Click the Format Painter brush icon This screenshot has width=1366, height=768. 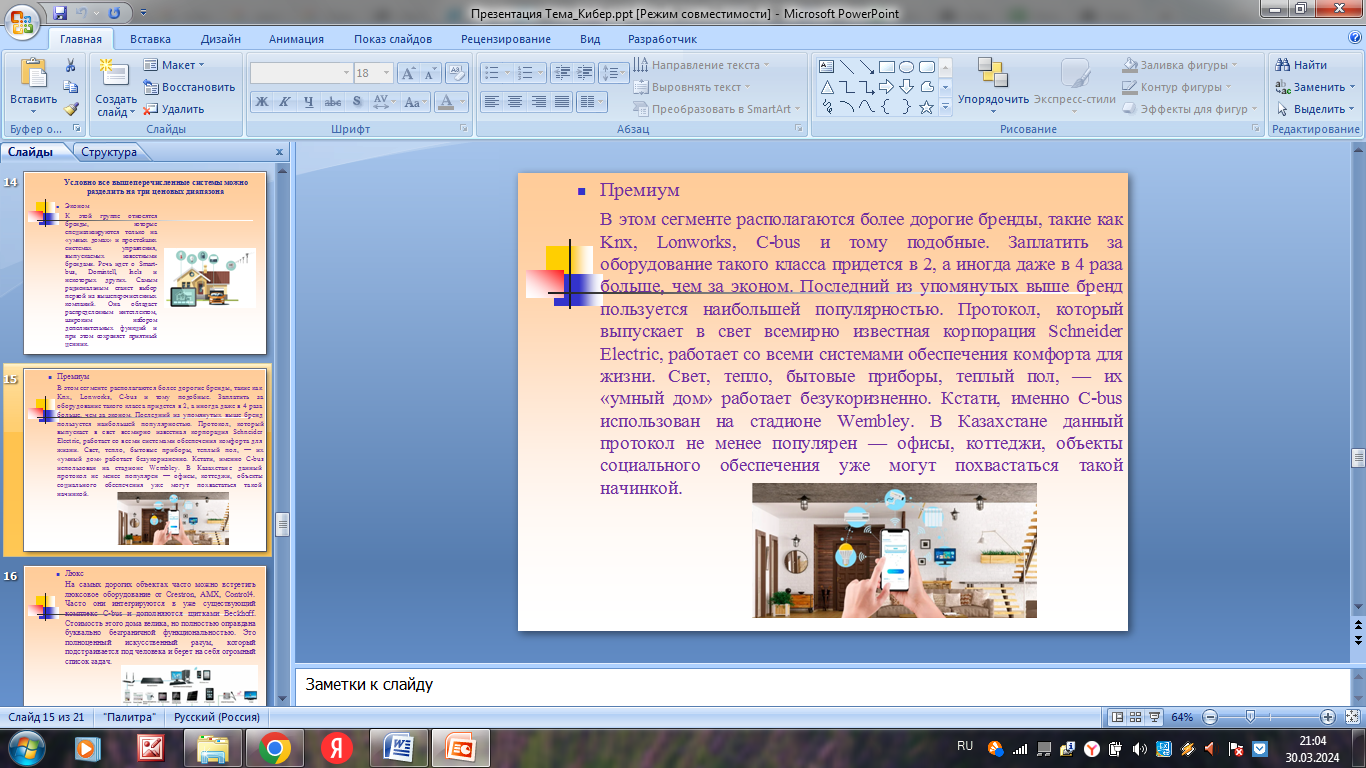[71, 109]
